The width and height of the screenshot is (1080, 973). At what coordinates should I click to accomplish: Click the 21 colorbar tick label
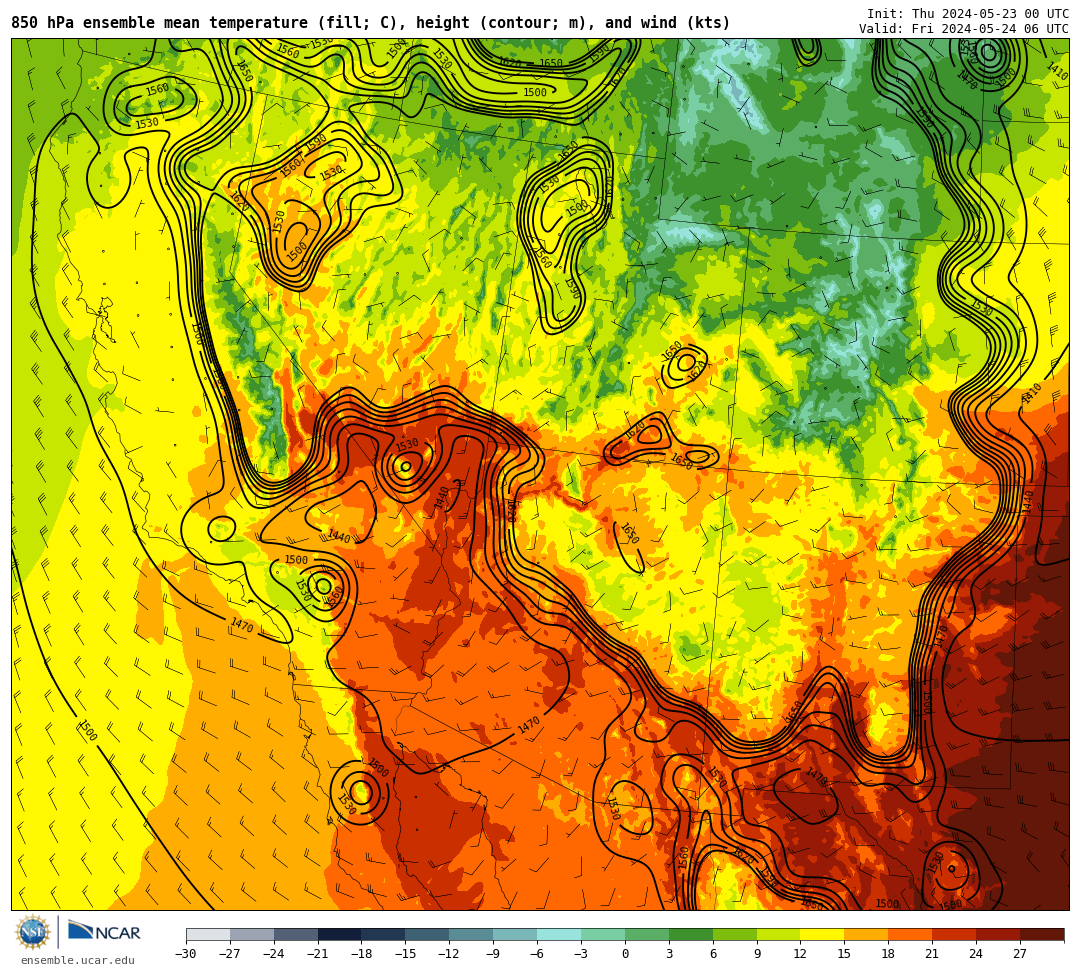[x=933, y=954]
